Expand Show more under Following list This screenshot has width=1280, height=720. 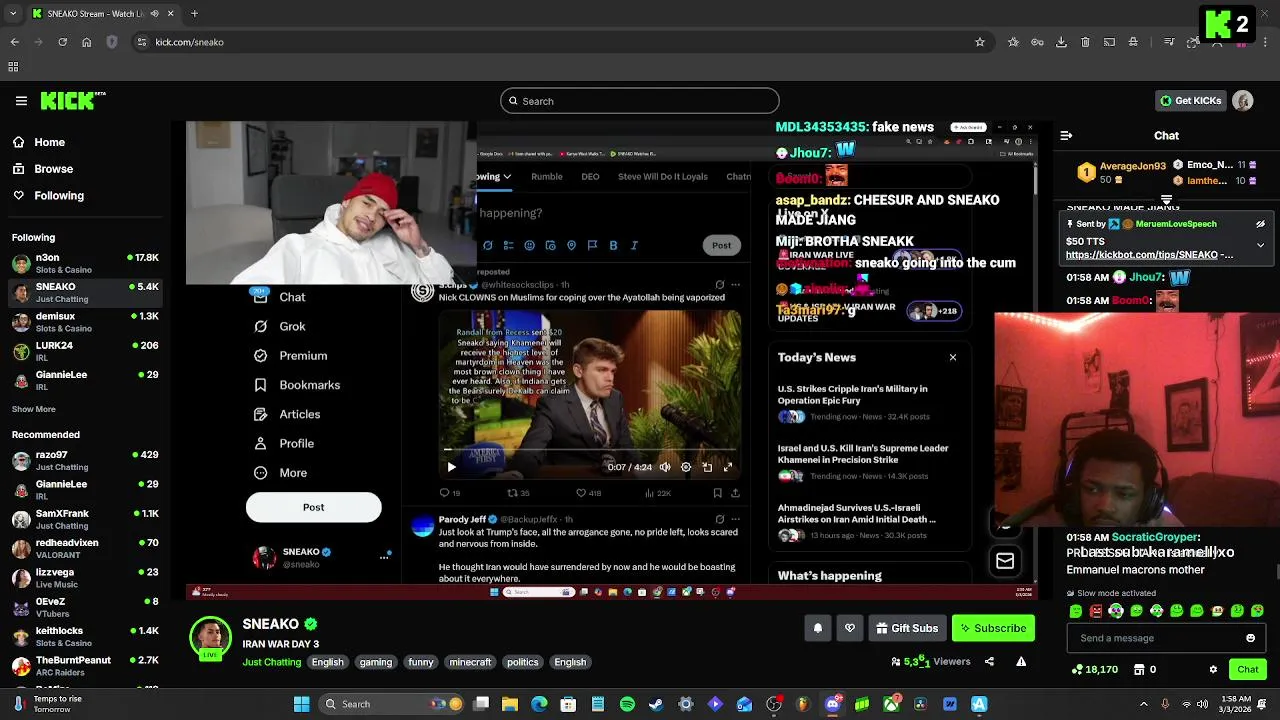(x=34, y=409)
